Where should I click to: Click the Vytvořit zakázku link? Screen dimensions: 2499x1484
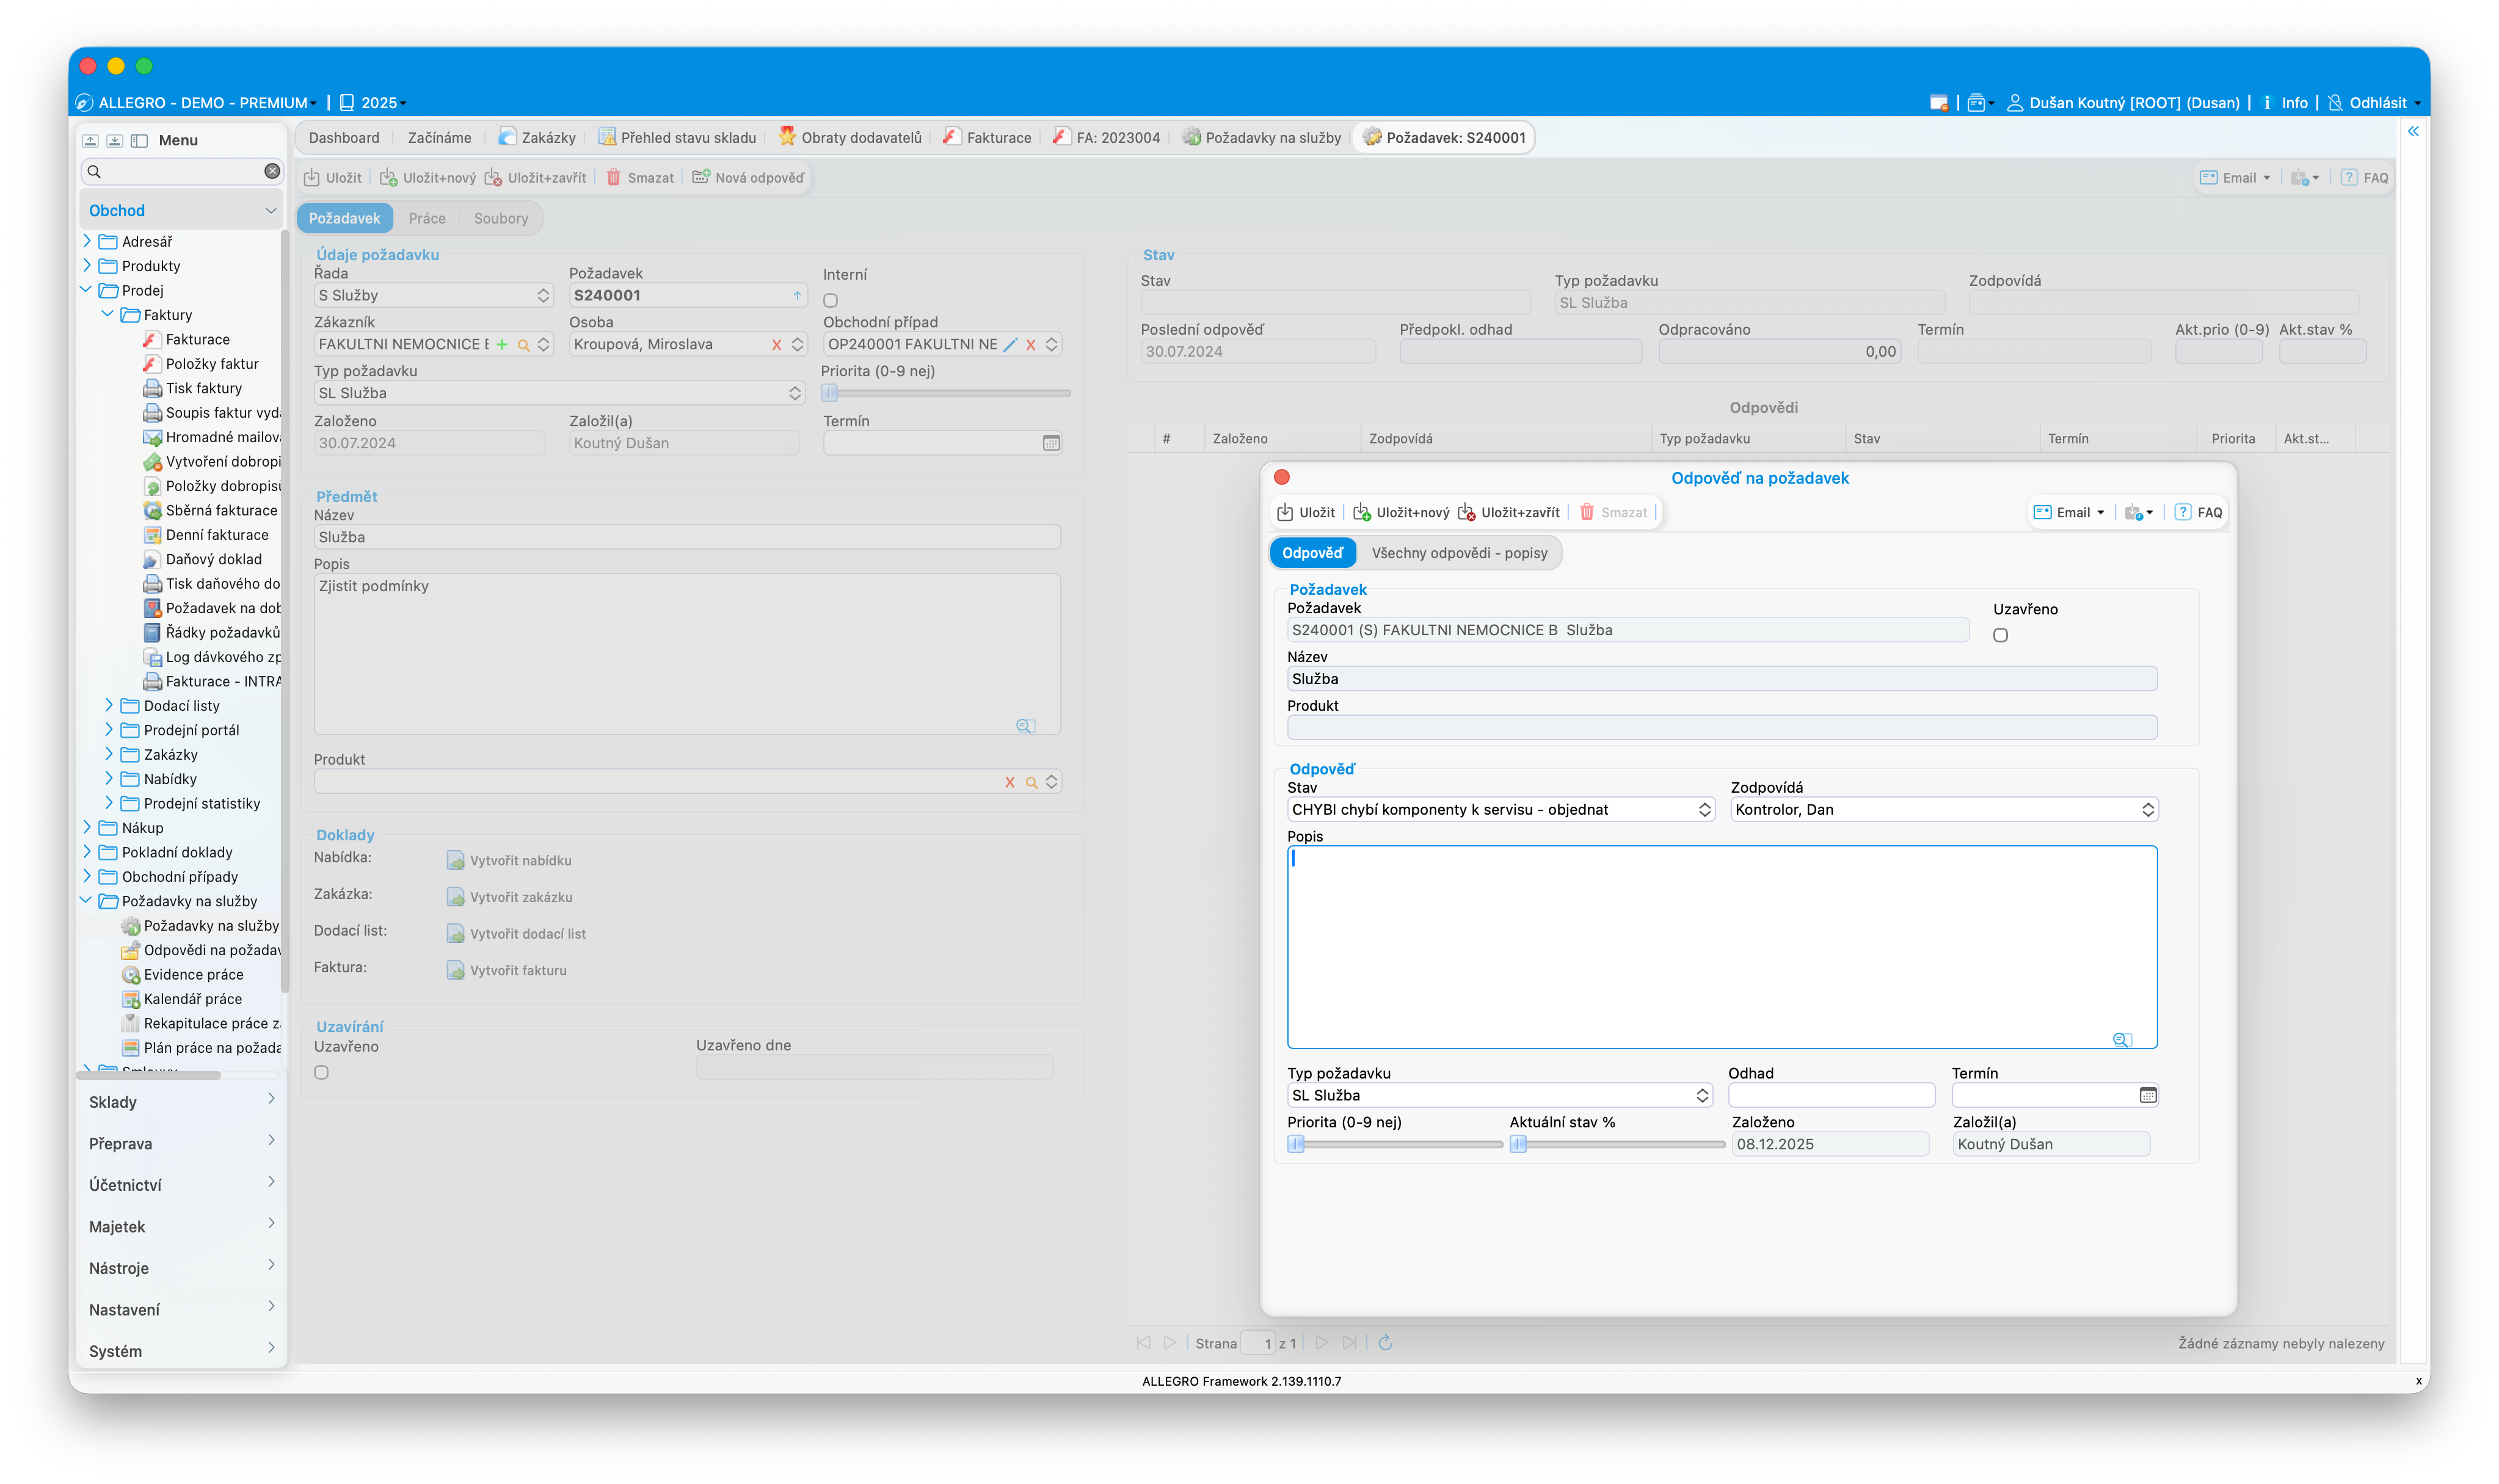[521, 897]
